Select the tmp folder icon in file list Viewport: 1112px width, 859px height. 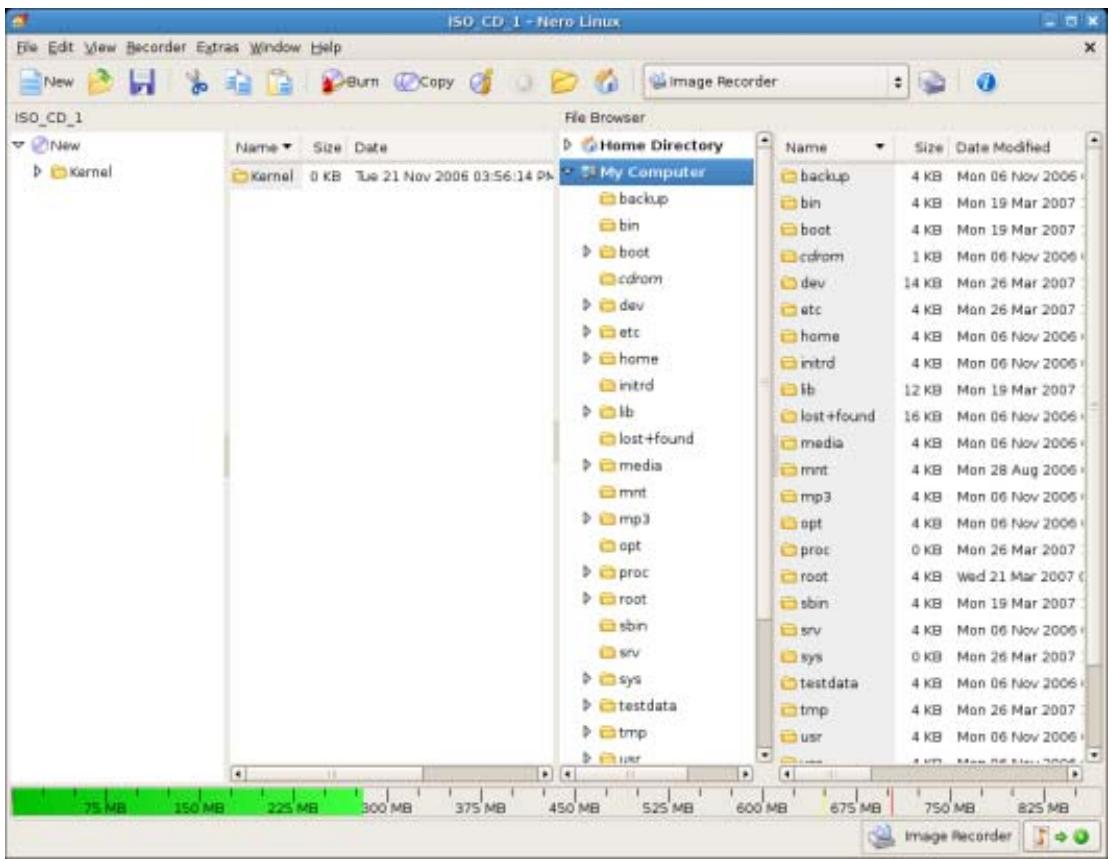click(x=789, y=710)
